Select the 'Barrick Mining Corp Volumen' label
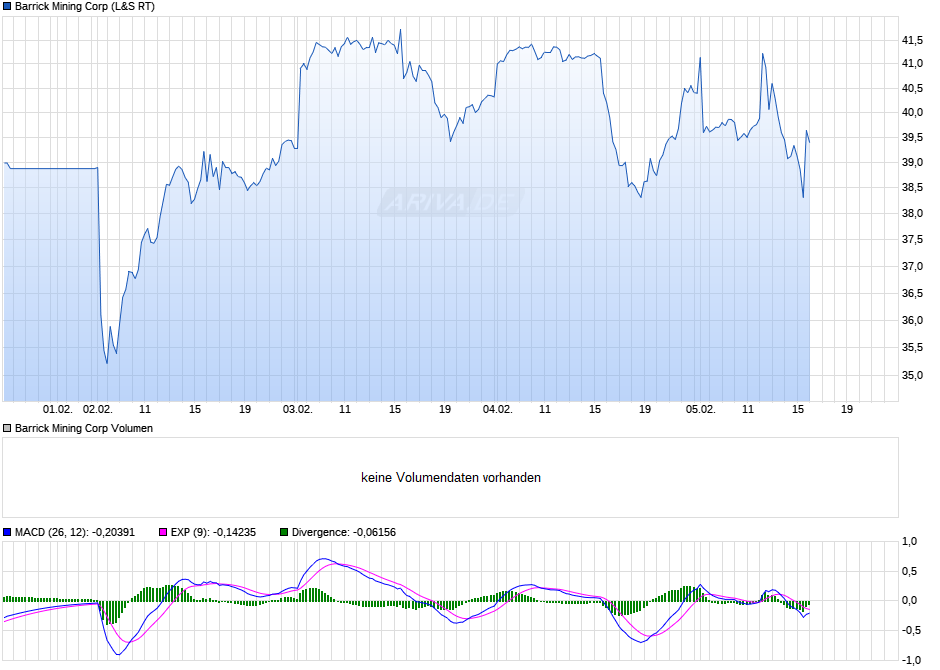 pos(84,428)
